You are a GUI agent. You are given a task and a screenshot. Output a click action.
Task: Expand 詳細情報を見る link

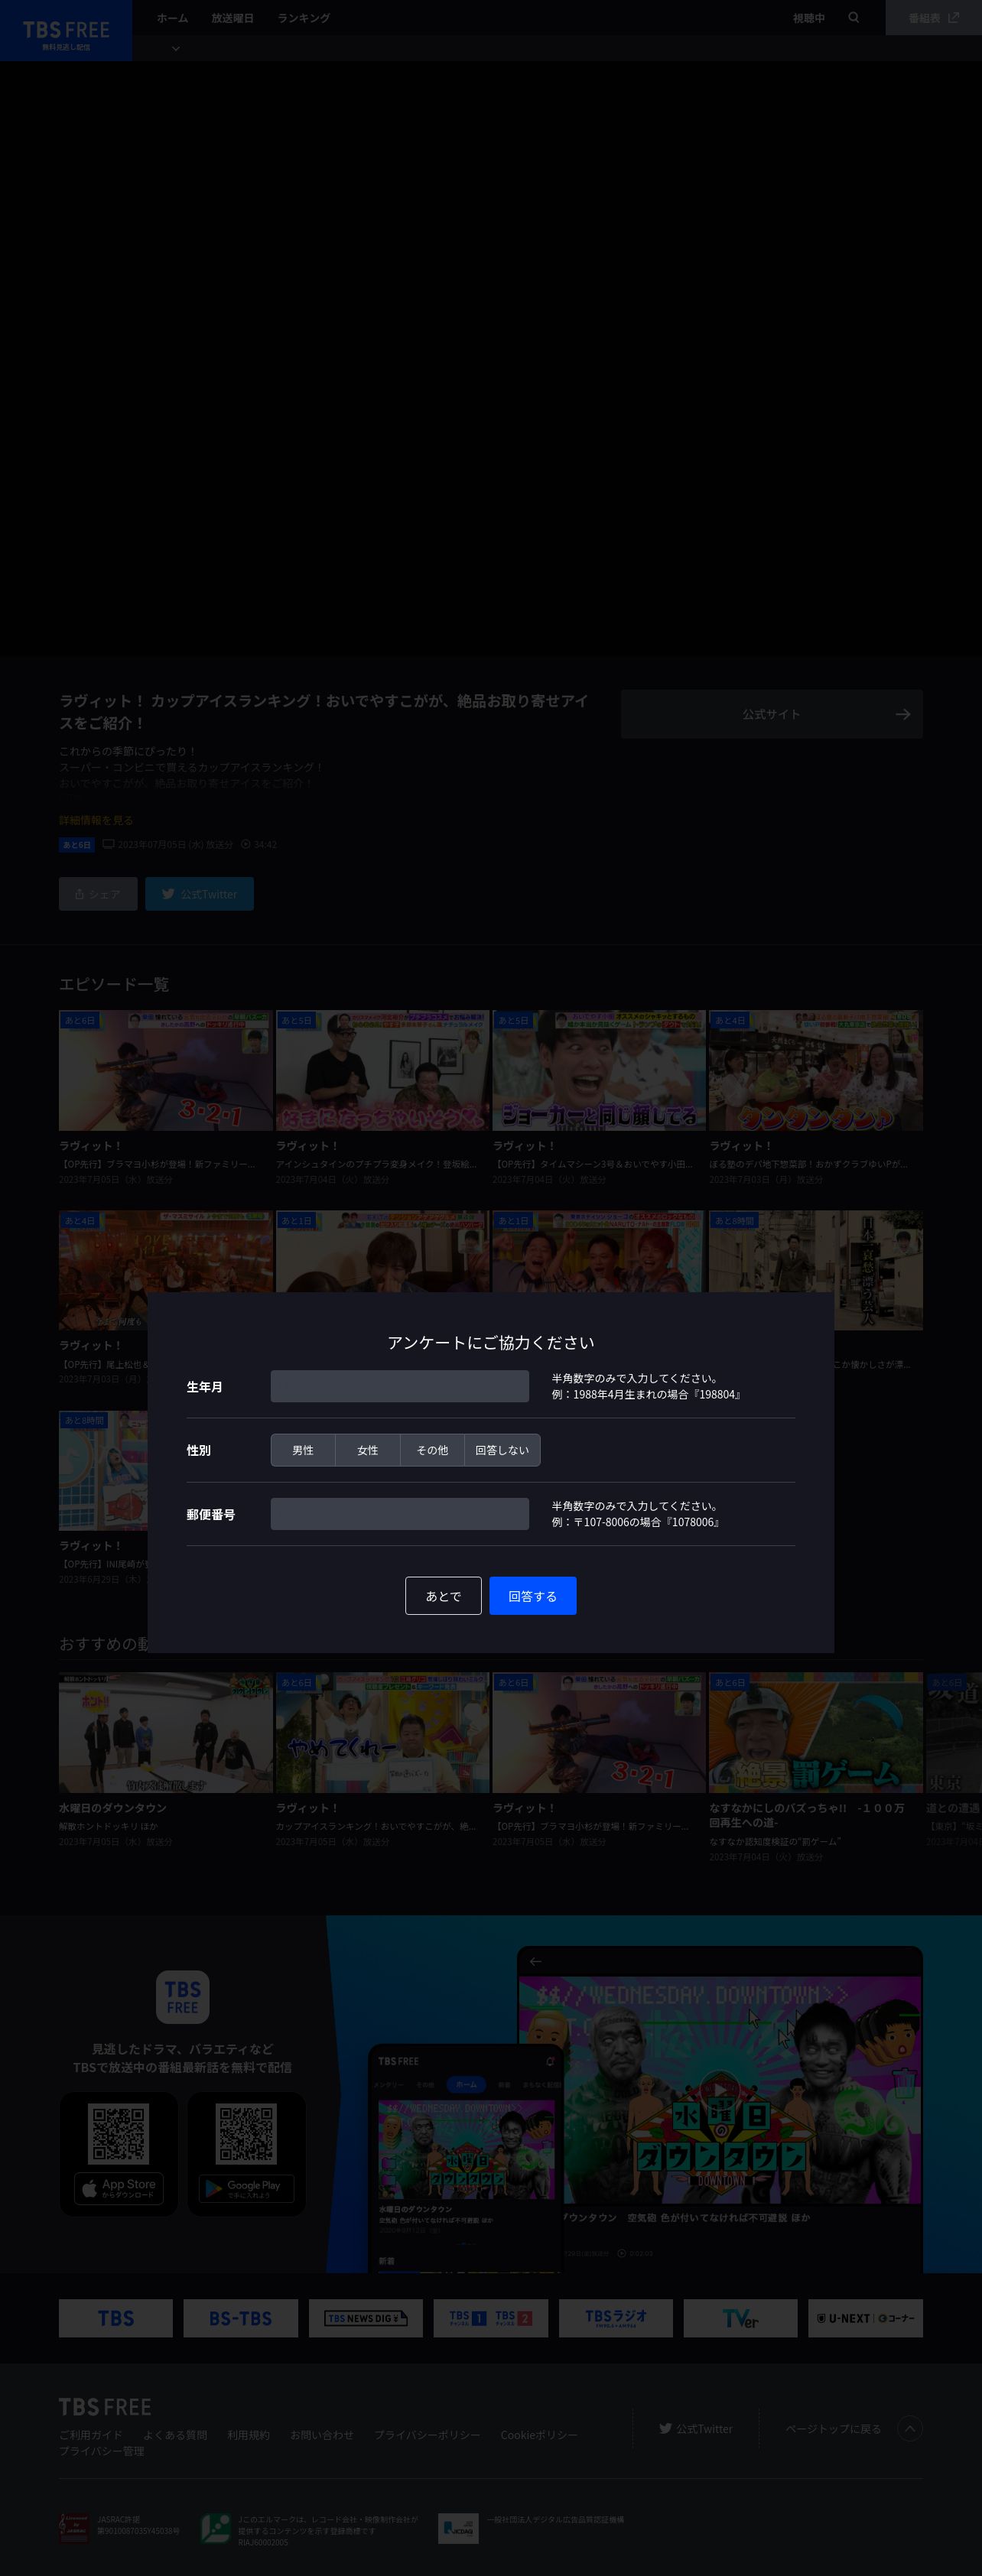96,820
